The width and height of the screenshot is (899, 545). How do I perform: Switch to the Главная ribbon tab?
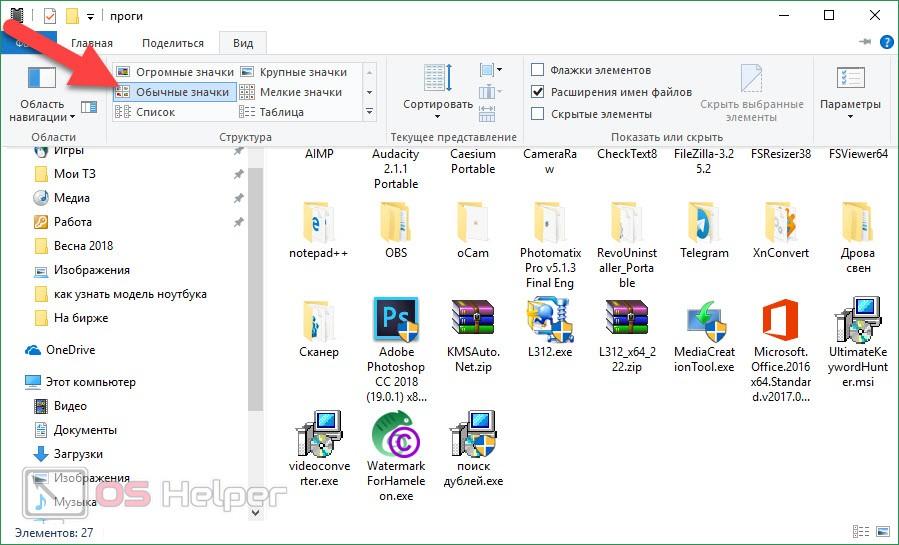91,43
